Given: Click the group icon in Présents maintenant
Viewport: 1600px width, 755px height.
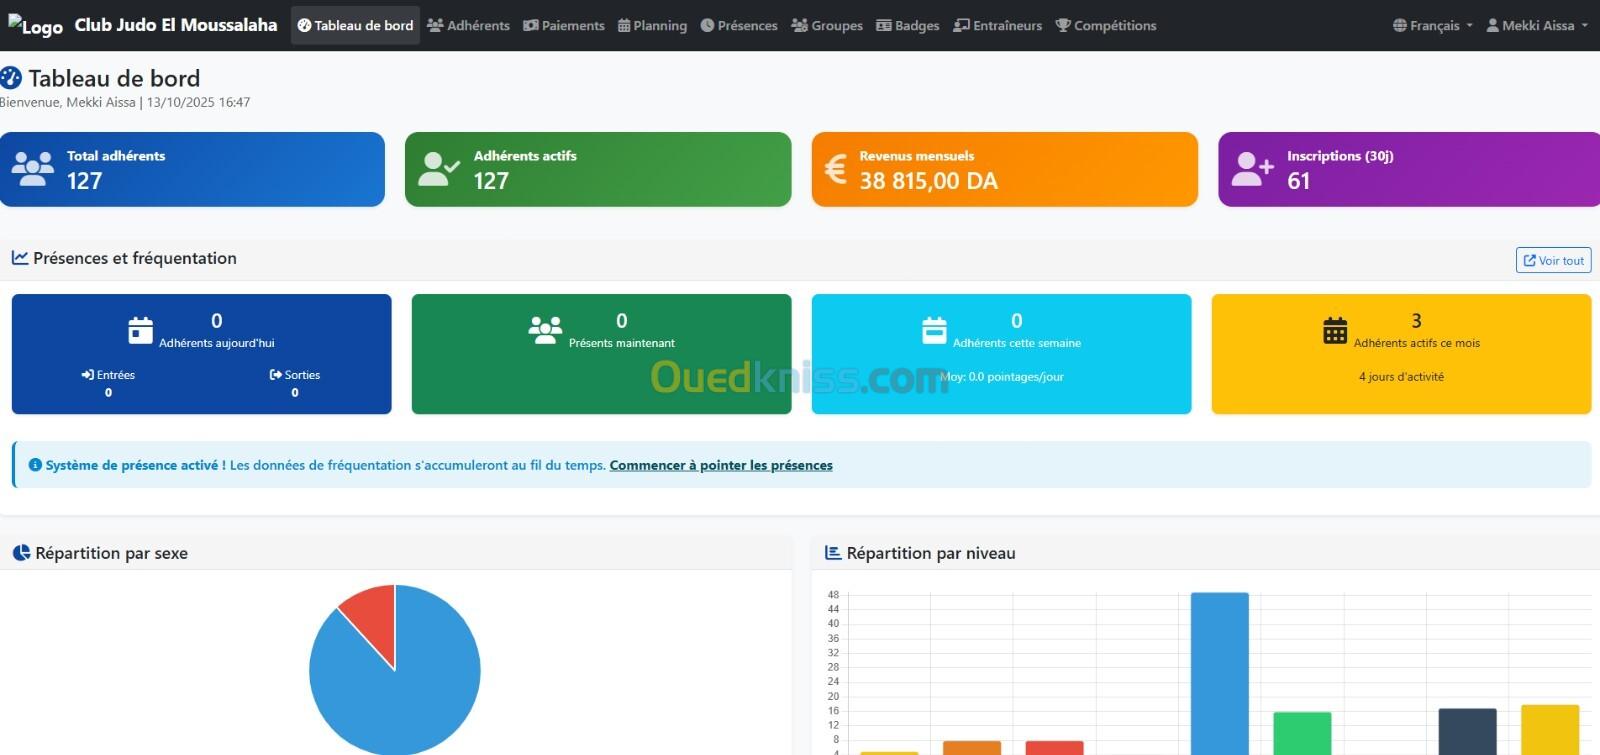Looking at the screenshot, I should pyautogui.click(x=545, y=330).
